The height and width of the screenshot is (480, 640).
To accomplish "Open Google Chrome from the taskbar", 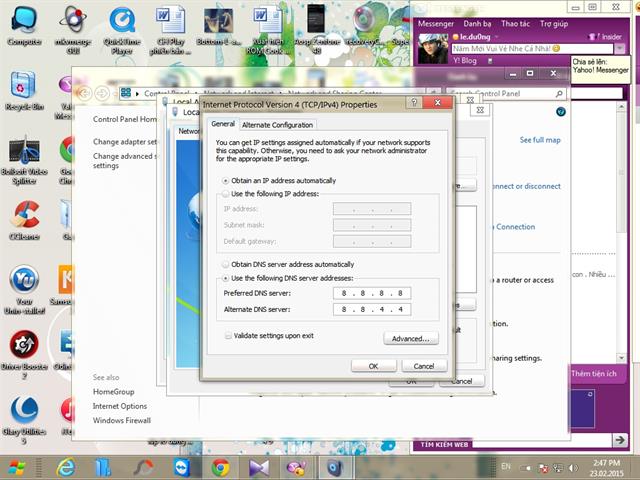I will 220,467.
